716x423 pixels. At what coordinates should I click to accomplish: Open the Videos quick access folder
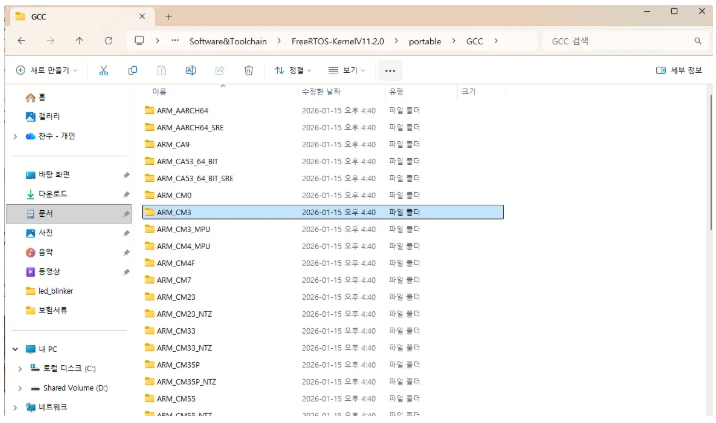click(43, 272)
